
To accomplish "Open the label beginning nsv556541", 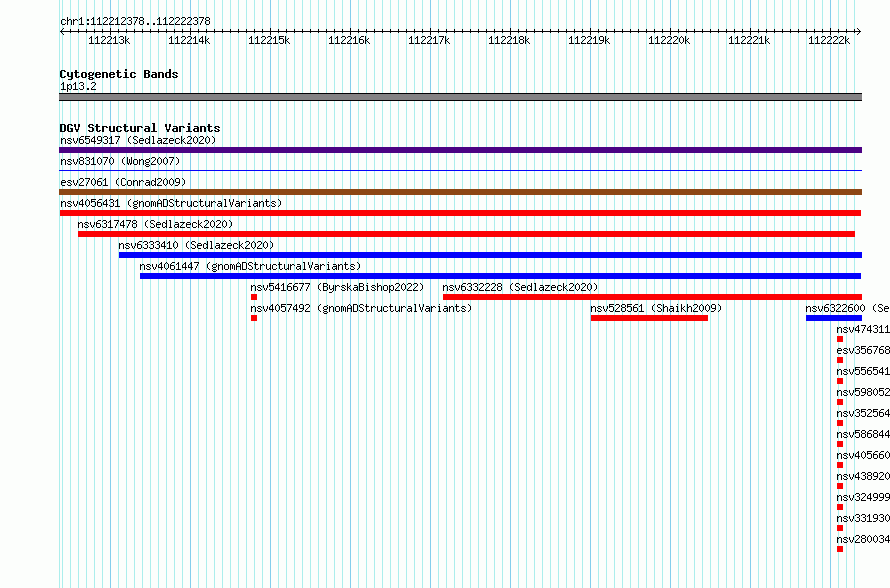I will click(x=863, y=371).
